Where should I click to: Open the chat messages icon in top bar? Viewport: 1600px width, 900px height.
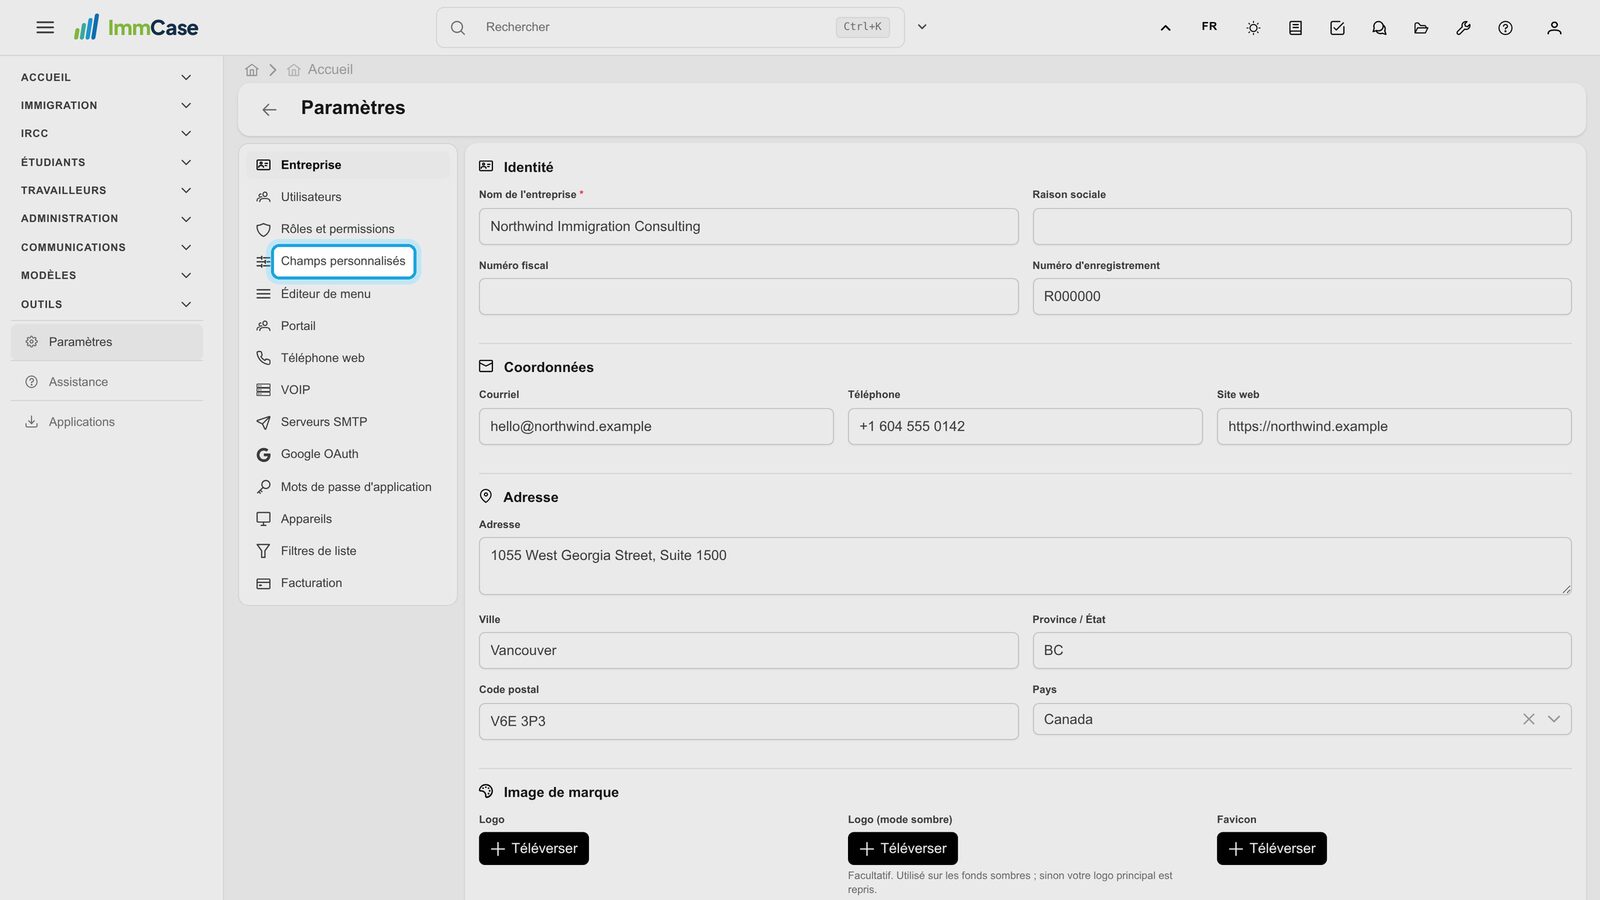pyautogui.click(x=1379, y=28)
